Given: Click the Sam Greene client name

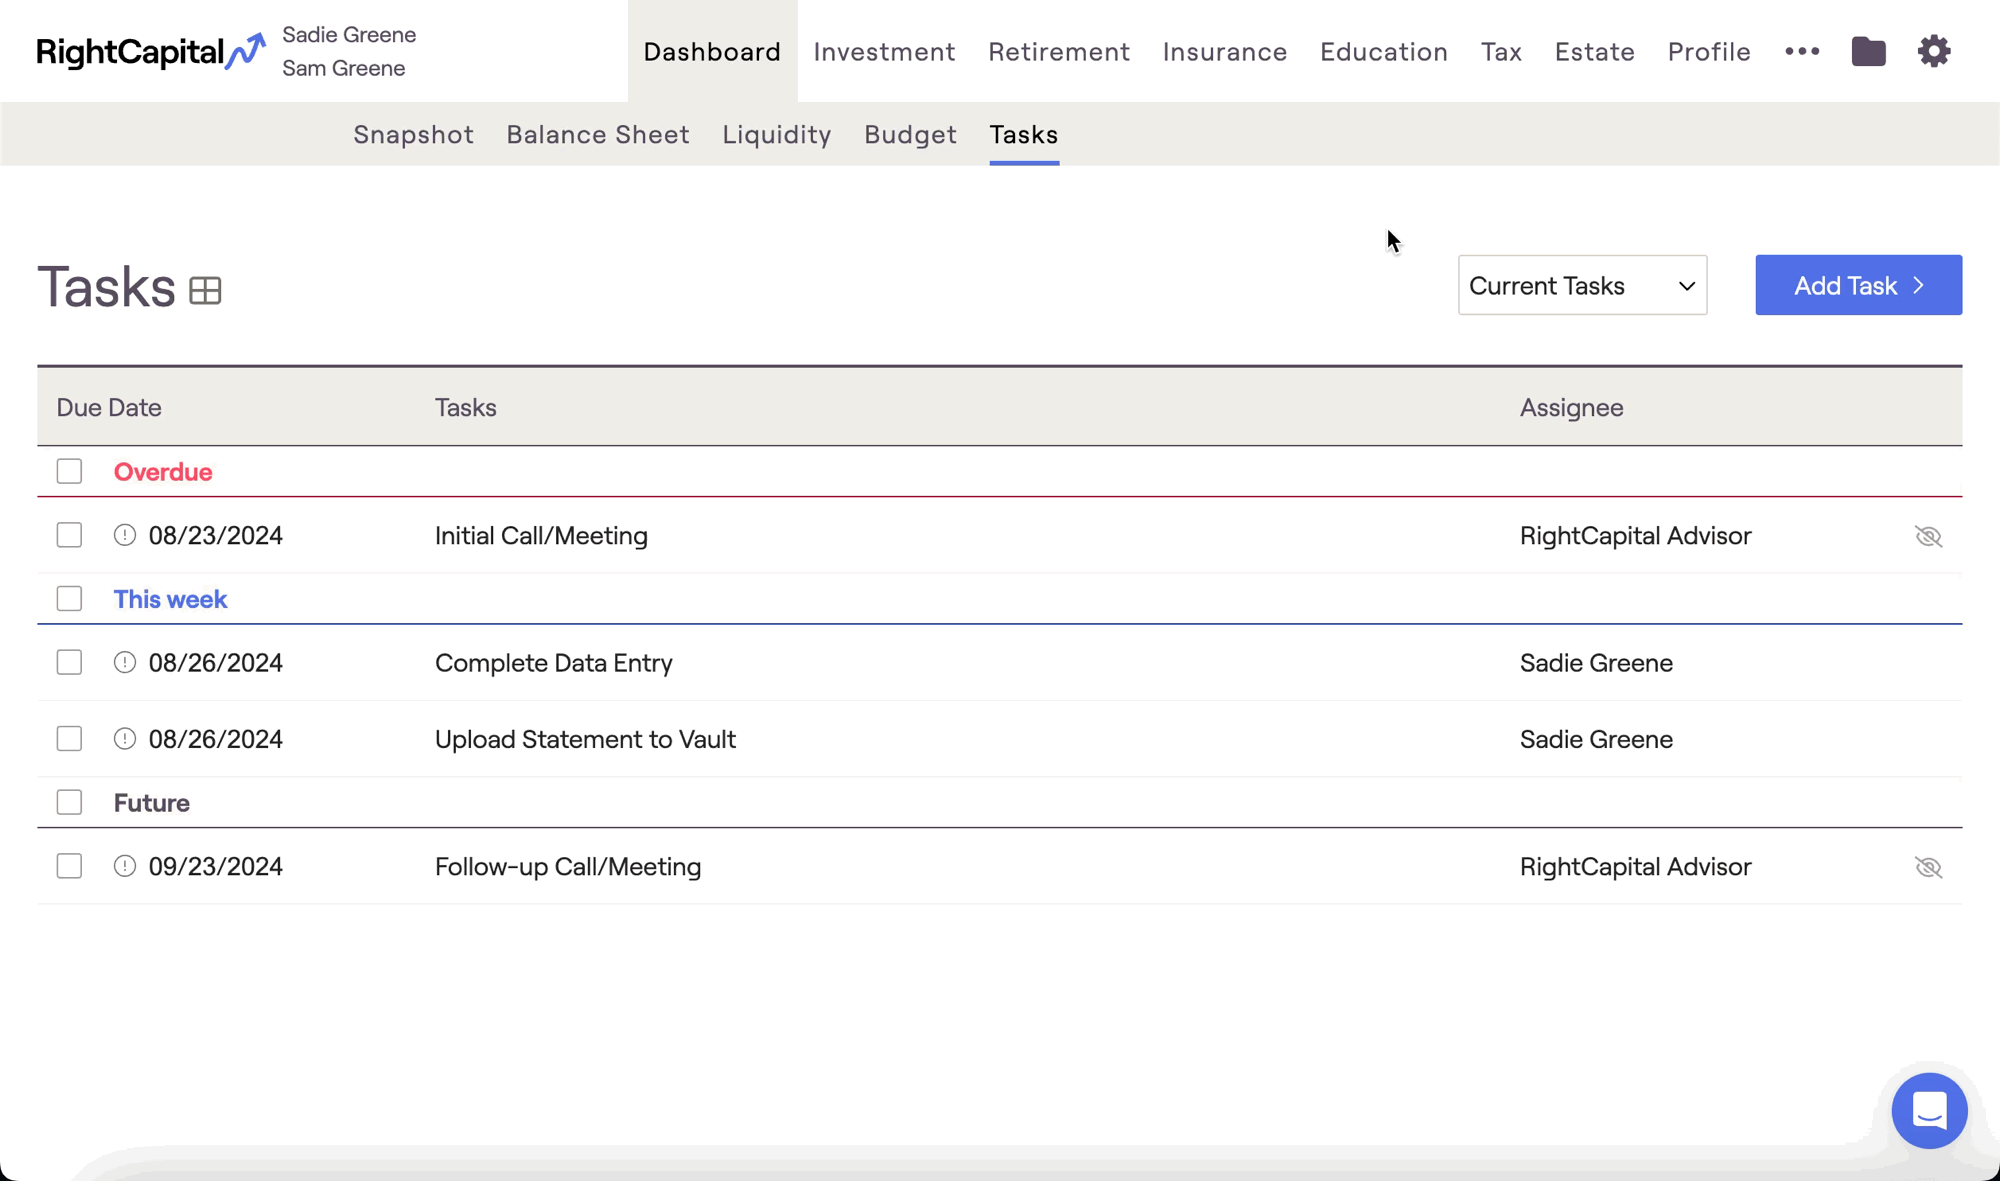Looking at the screenshot, I should 343,68.
